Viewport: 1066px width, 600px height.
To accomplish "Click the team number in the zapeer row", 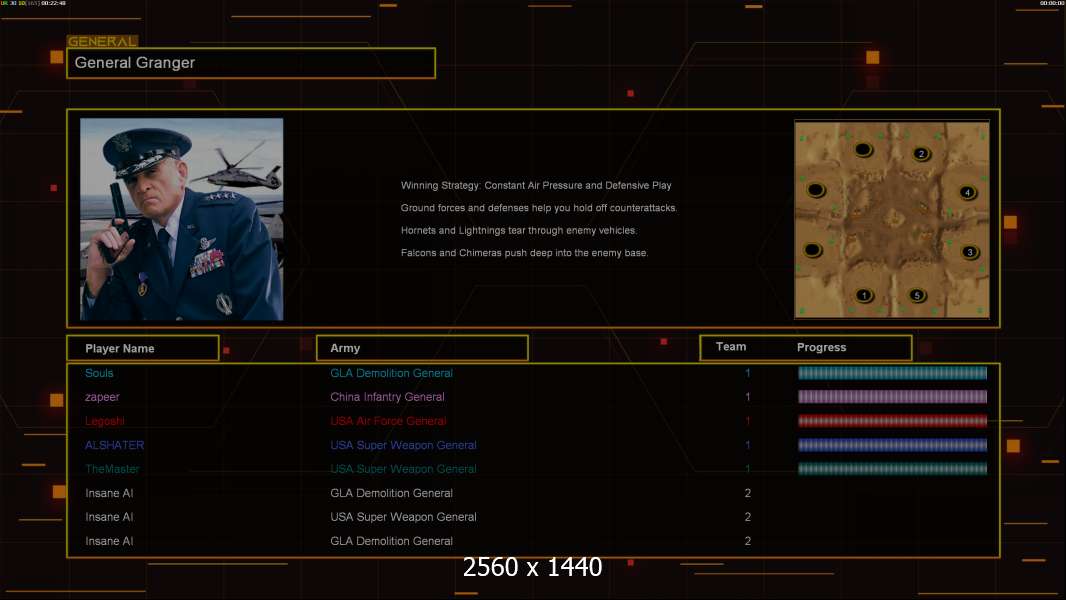I will coord(747,397).
